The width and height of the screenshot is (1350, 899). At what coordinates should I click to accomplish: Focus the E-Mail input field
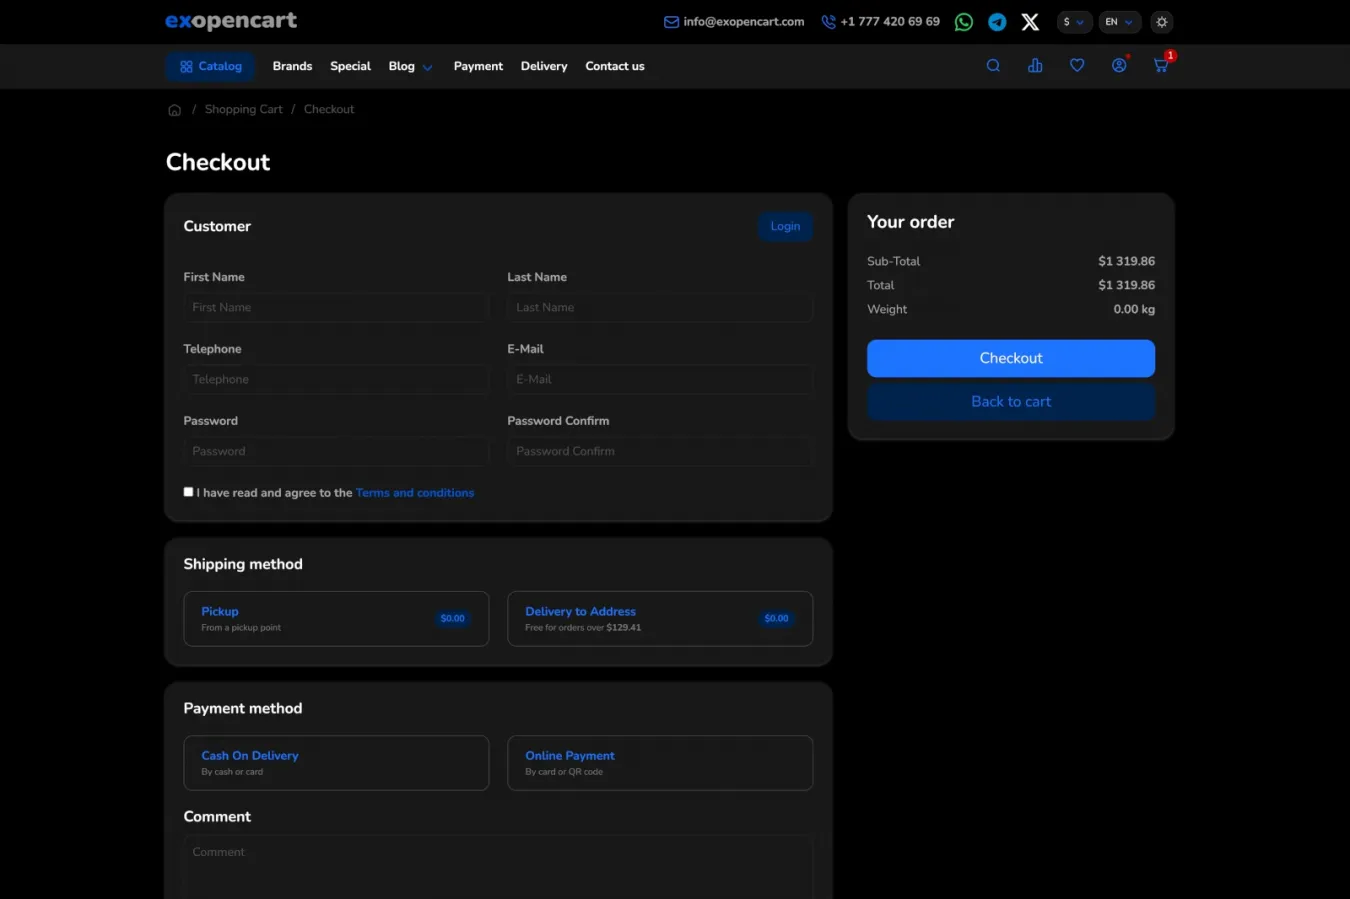pyautogui.click(x=660, y=380)
